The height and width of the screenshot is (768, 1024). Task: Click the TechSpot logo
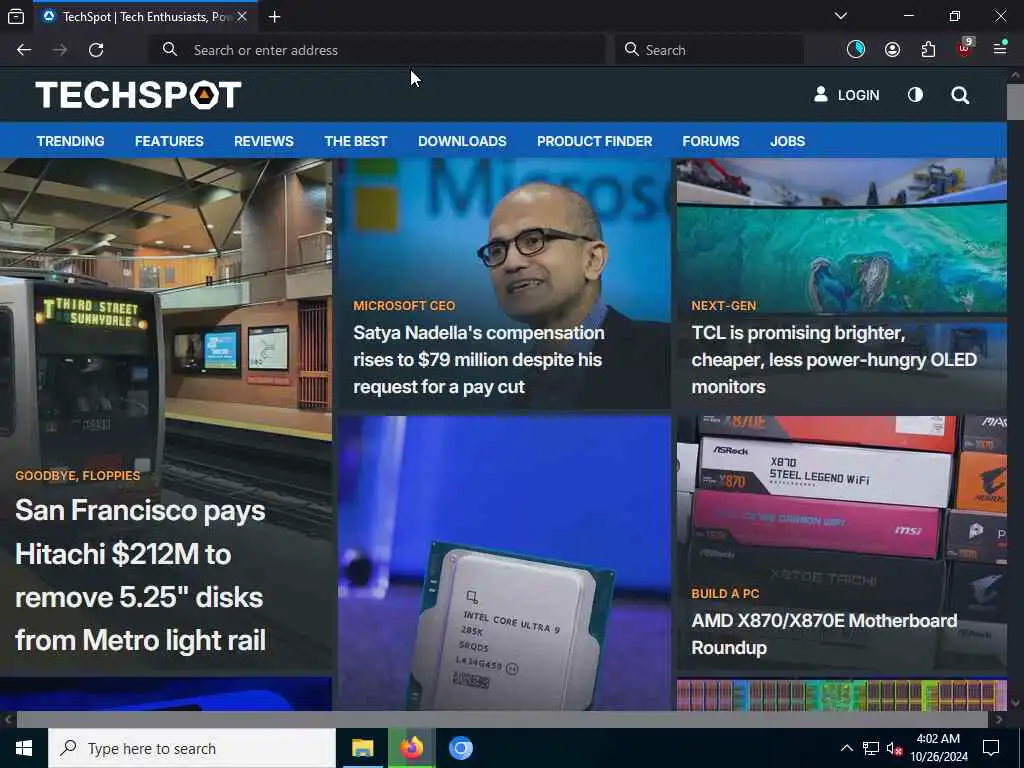click(x=138, y=95)
